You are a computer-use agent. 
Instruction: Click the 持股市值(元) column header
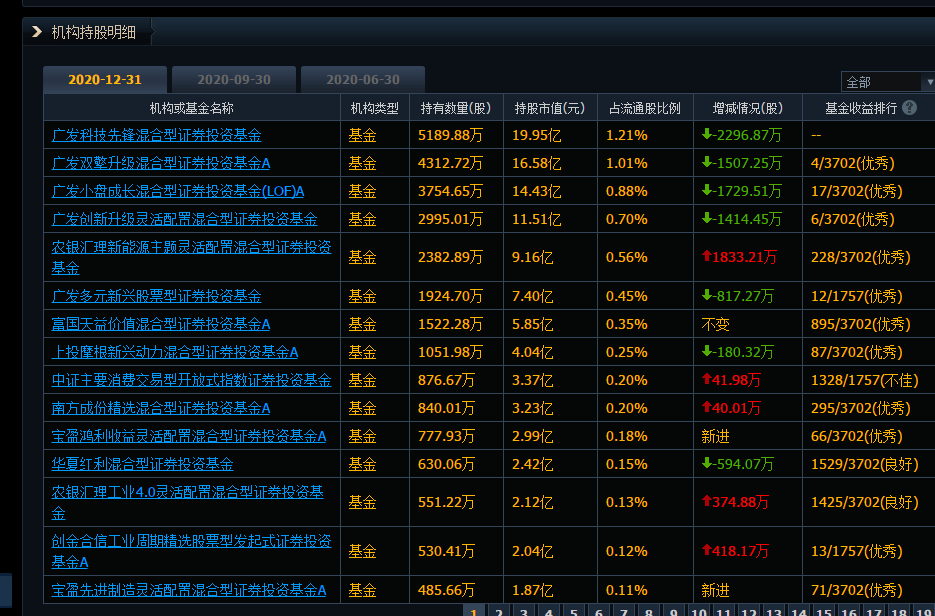[x=550, y=108]
